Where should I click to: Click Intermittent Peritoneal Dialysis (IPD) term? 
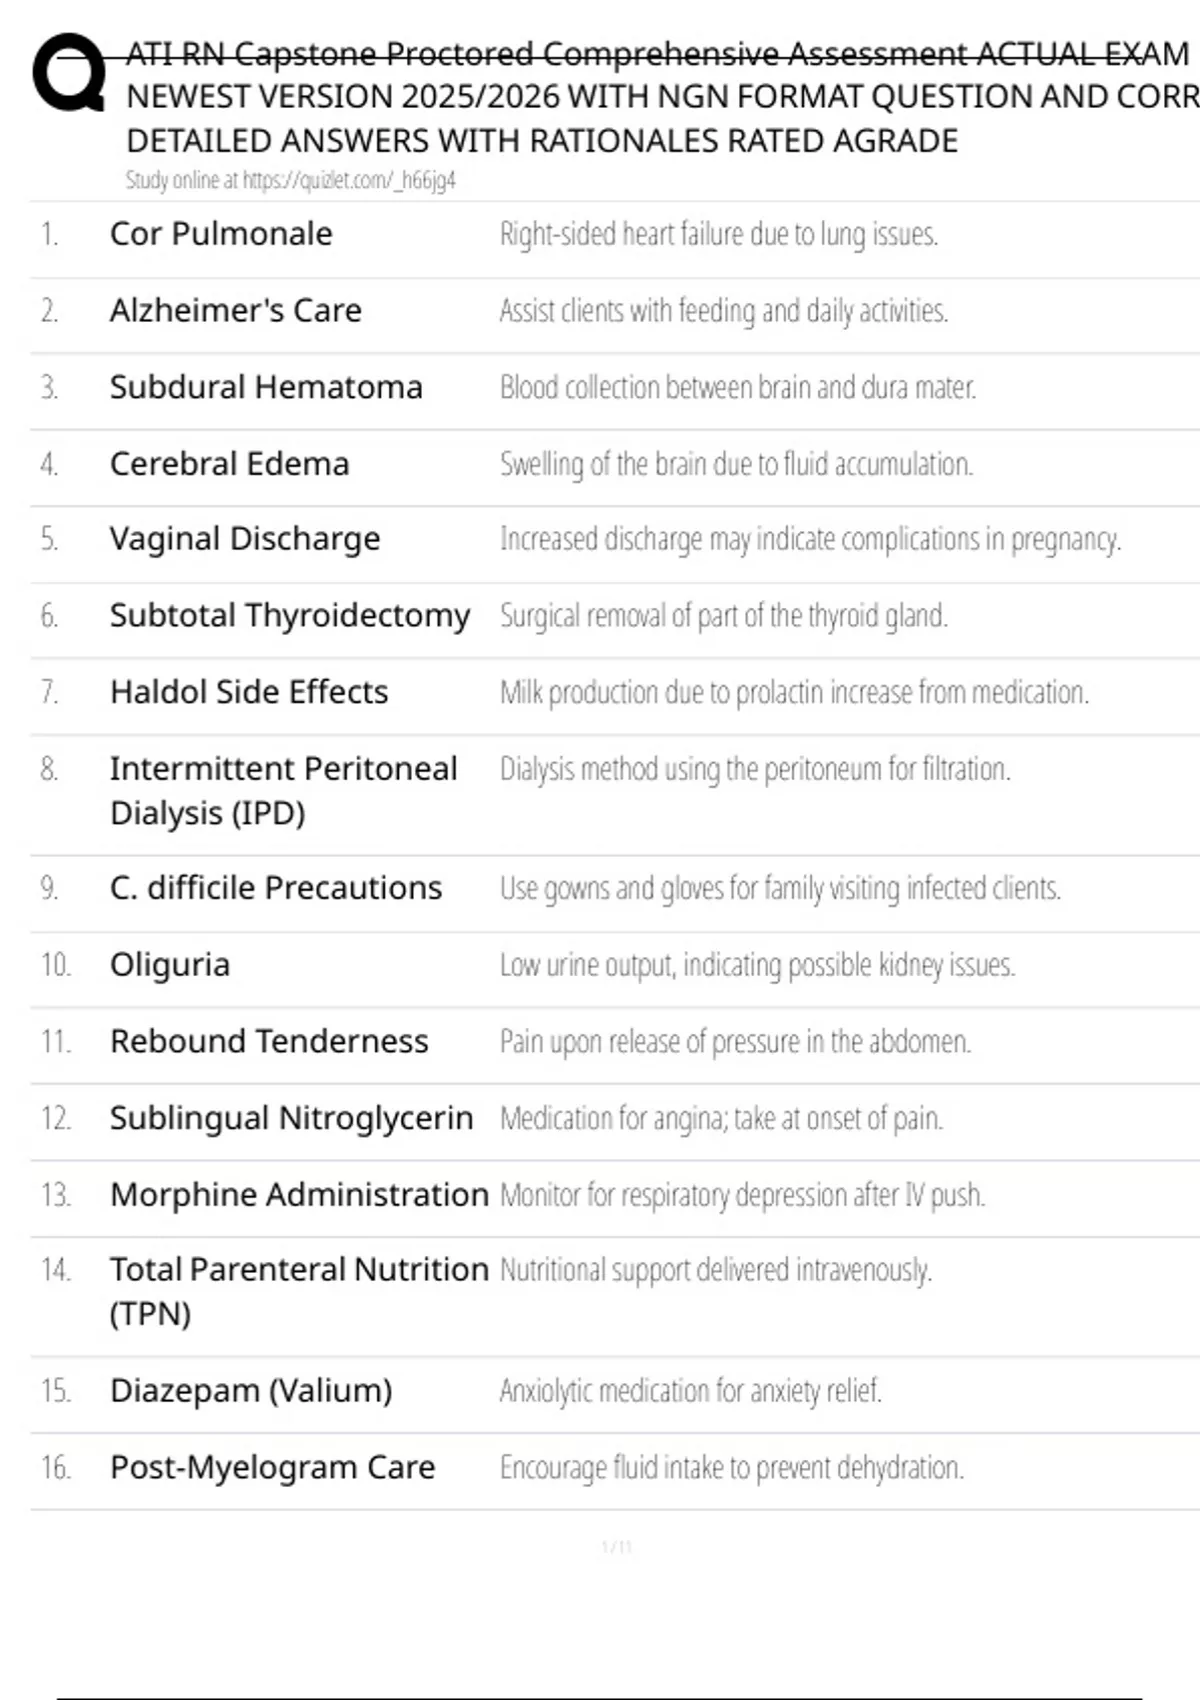coord(283,791)
